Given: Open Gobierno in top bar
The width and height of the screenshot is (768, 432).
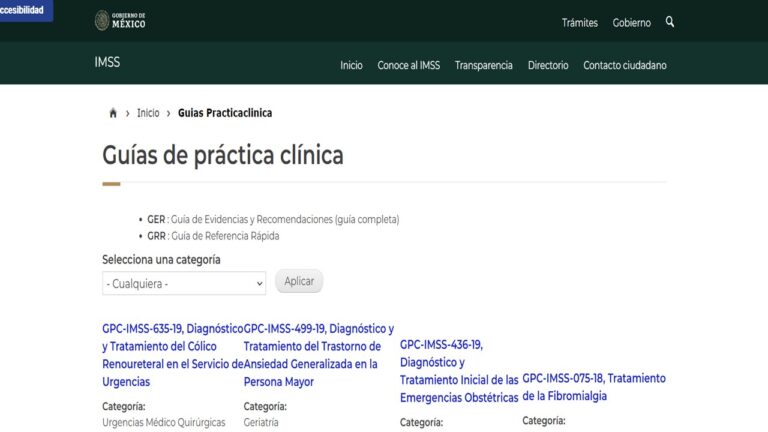Looking at the screenshot, I should coord(631,23).
